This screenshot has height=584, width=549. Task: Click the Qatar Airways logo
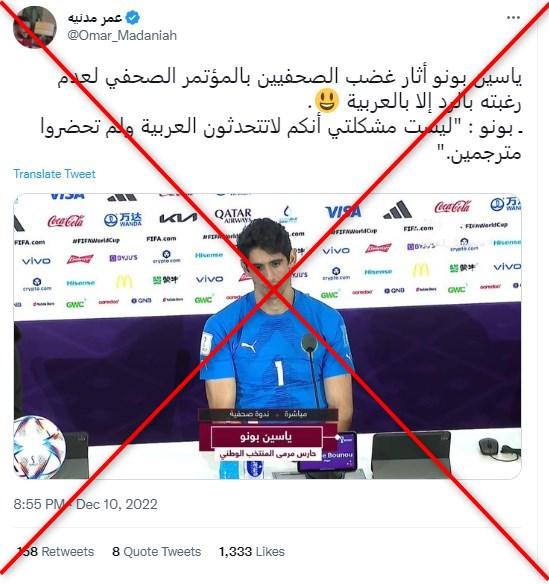tap(233, 216)
